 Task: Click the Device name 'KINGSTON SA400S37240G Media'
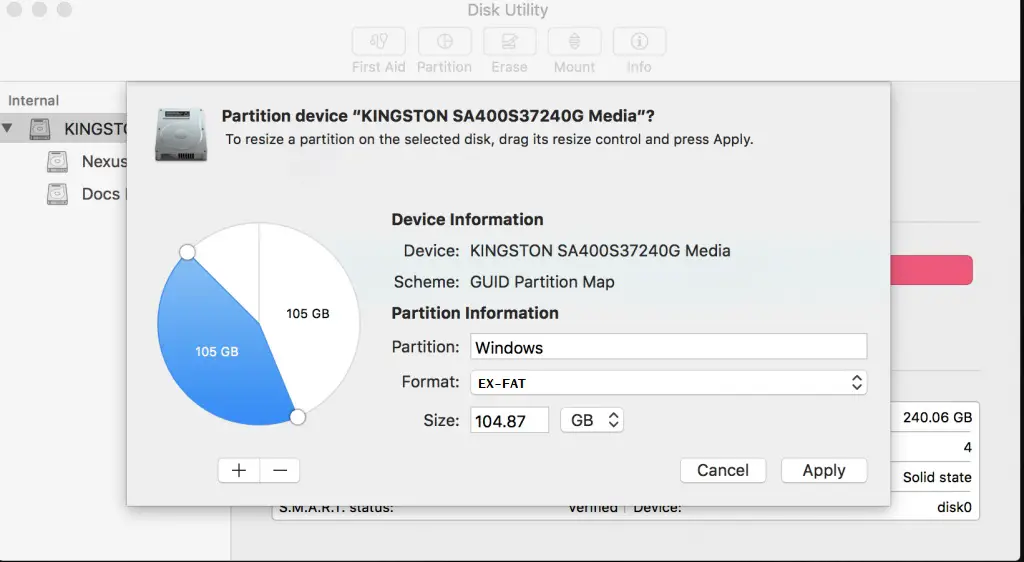pyautogui.click(x=600, y=251)
